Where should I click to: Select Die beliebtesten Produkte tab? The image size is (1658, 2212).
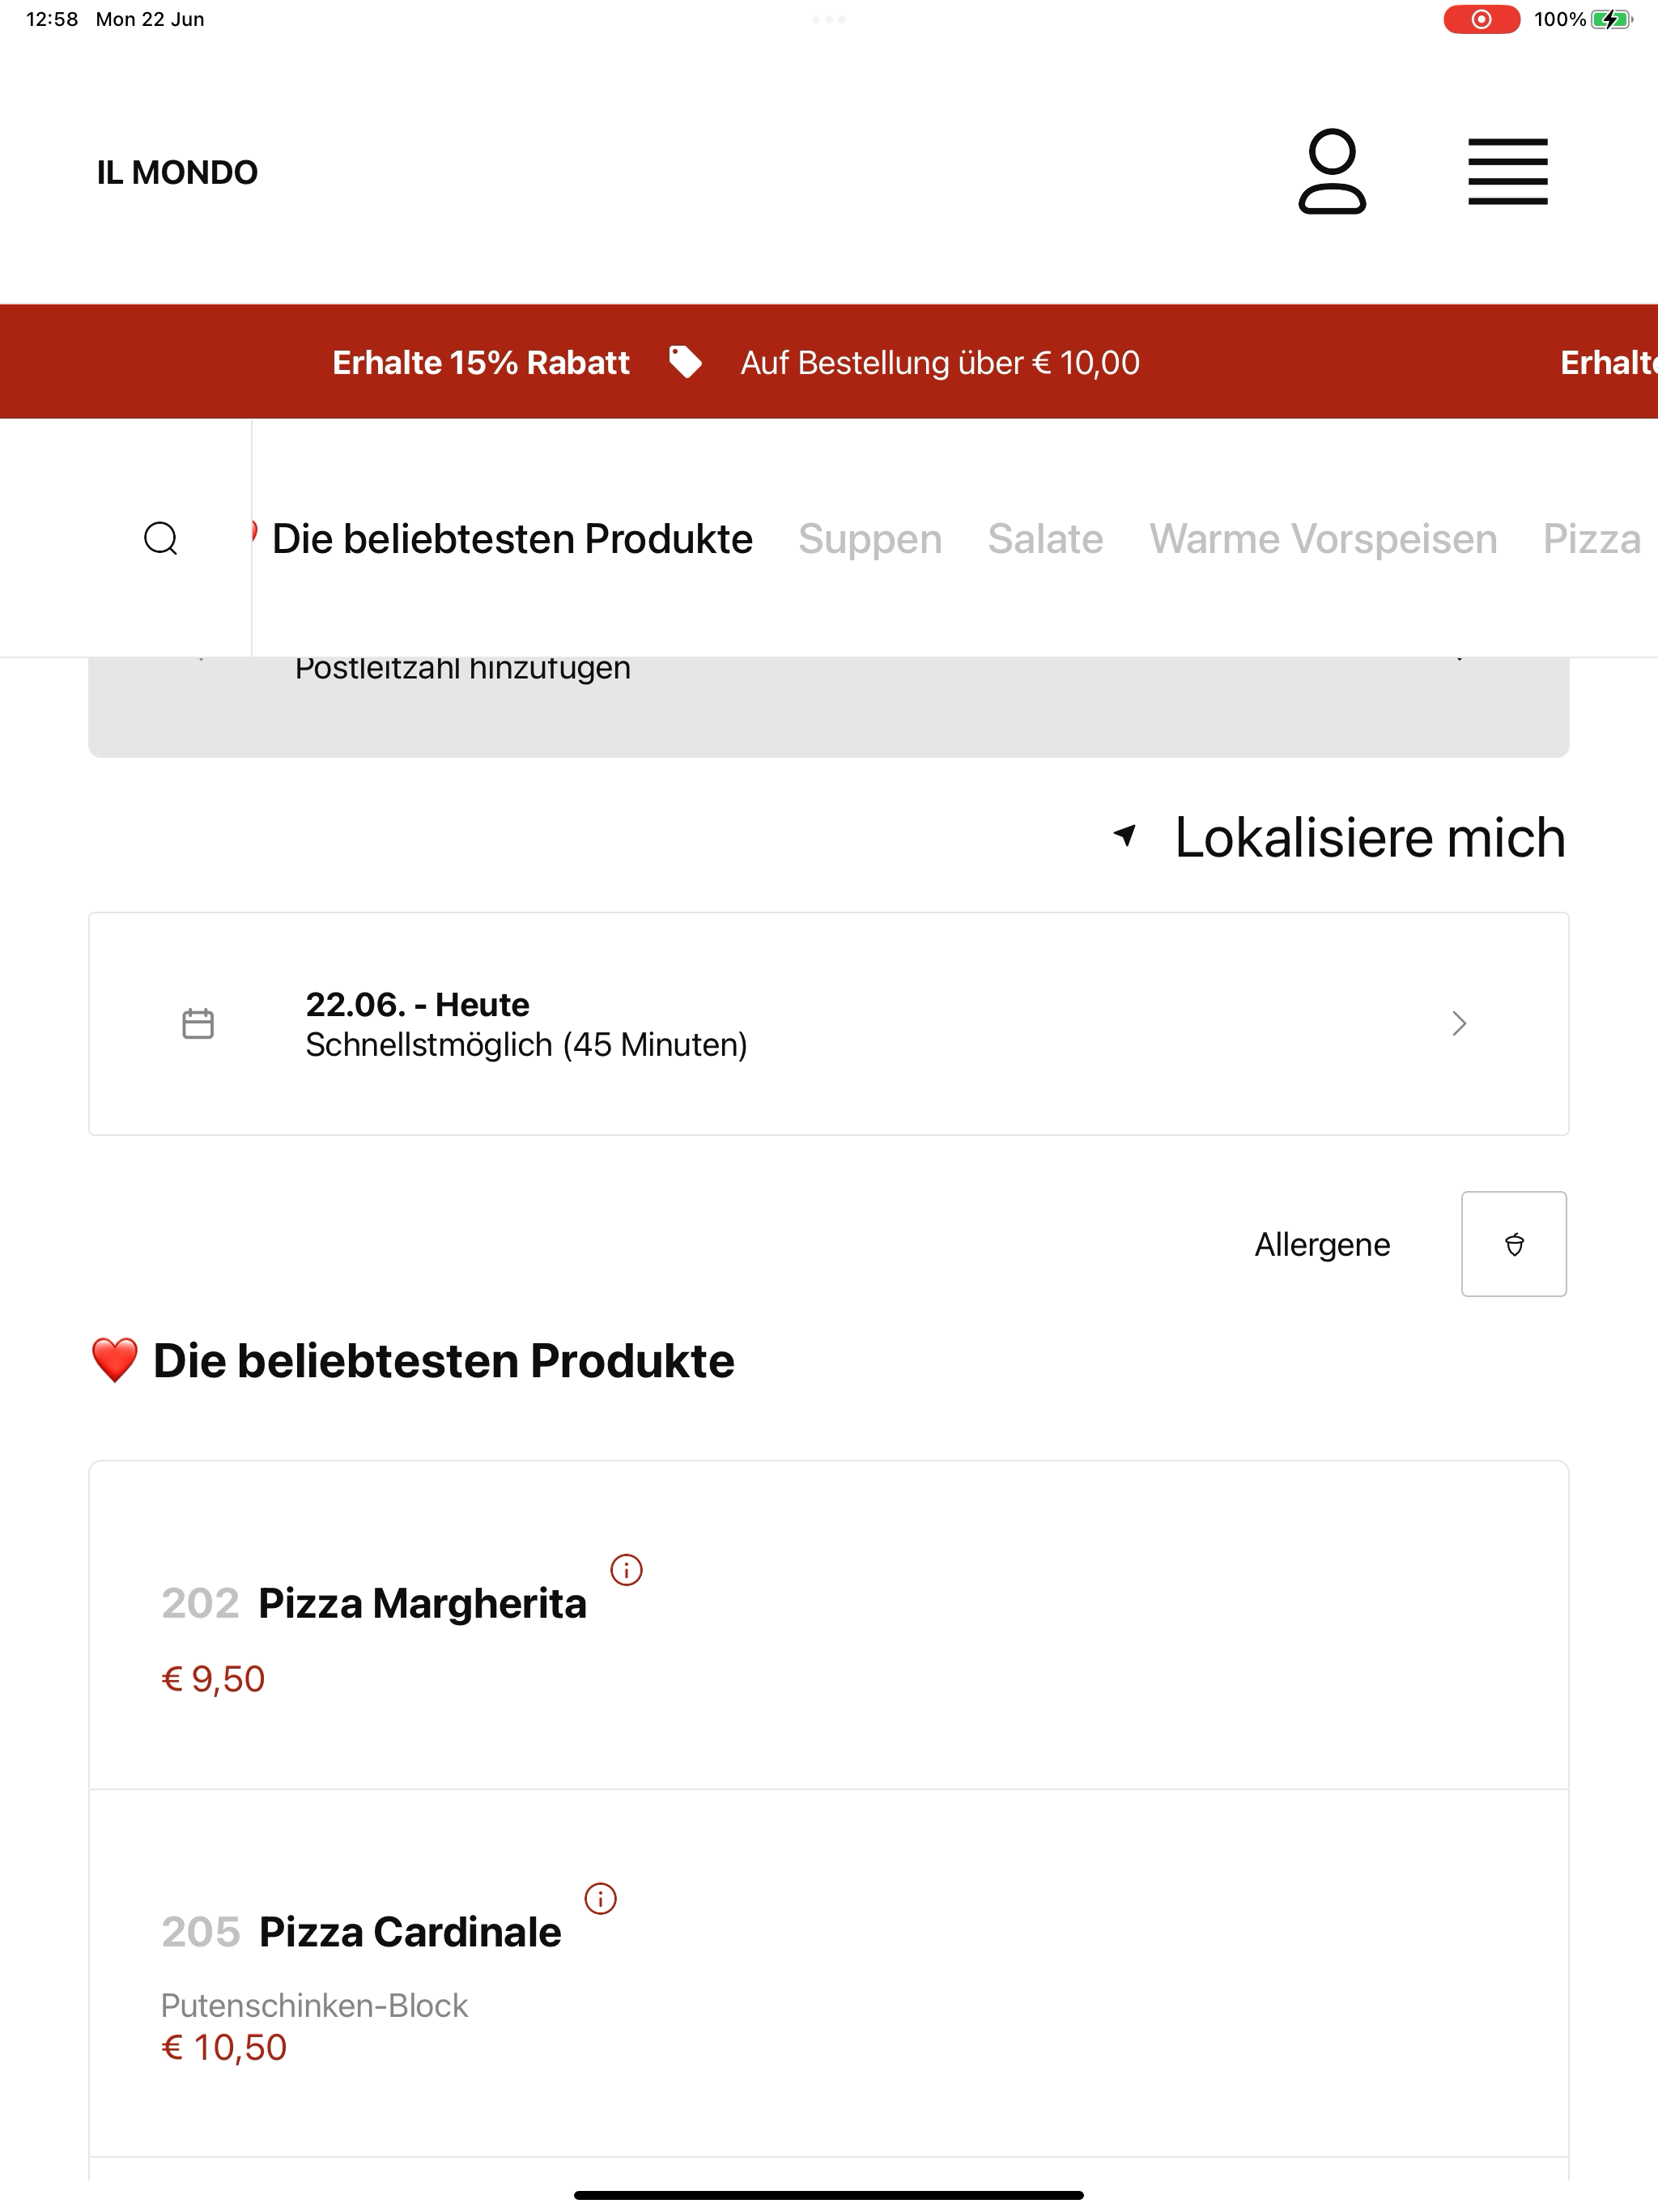pos(512,539)
